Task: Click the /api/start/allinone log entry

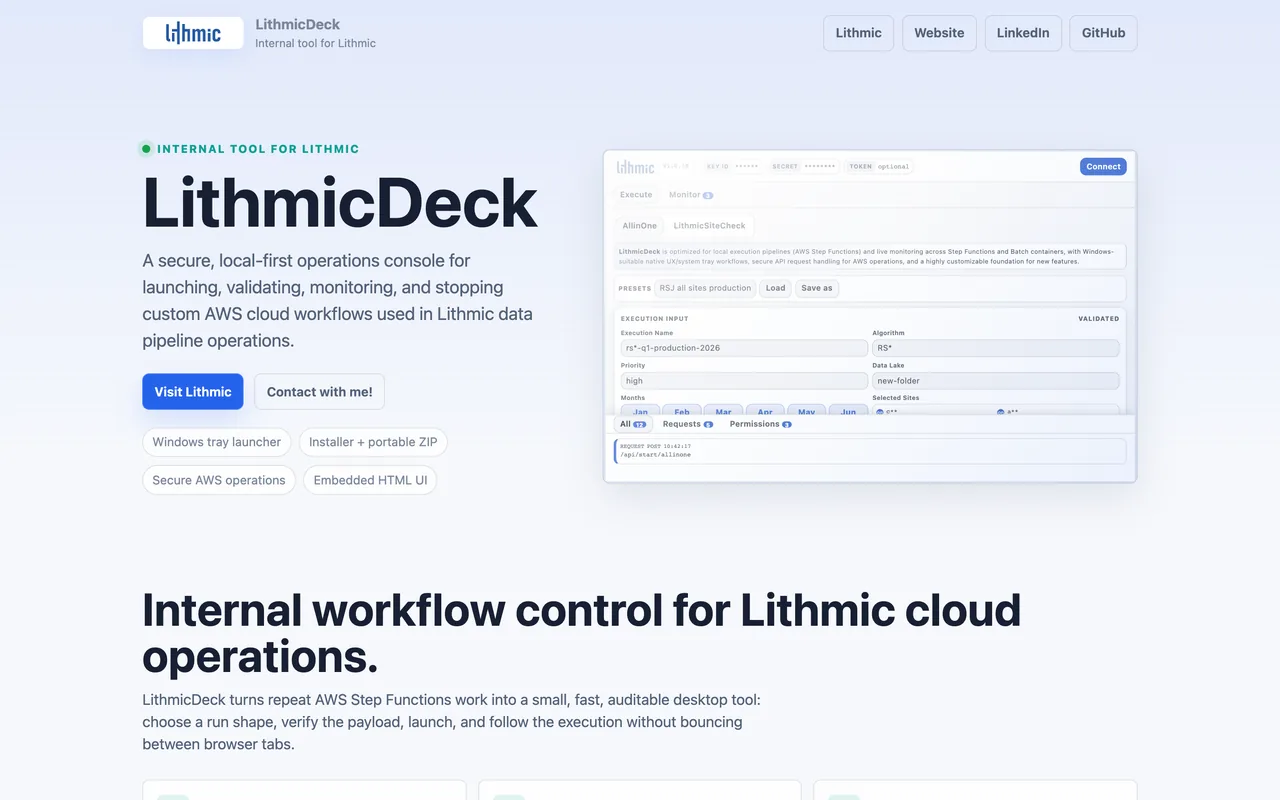Action: (870, 450)
